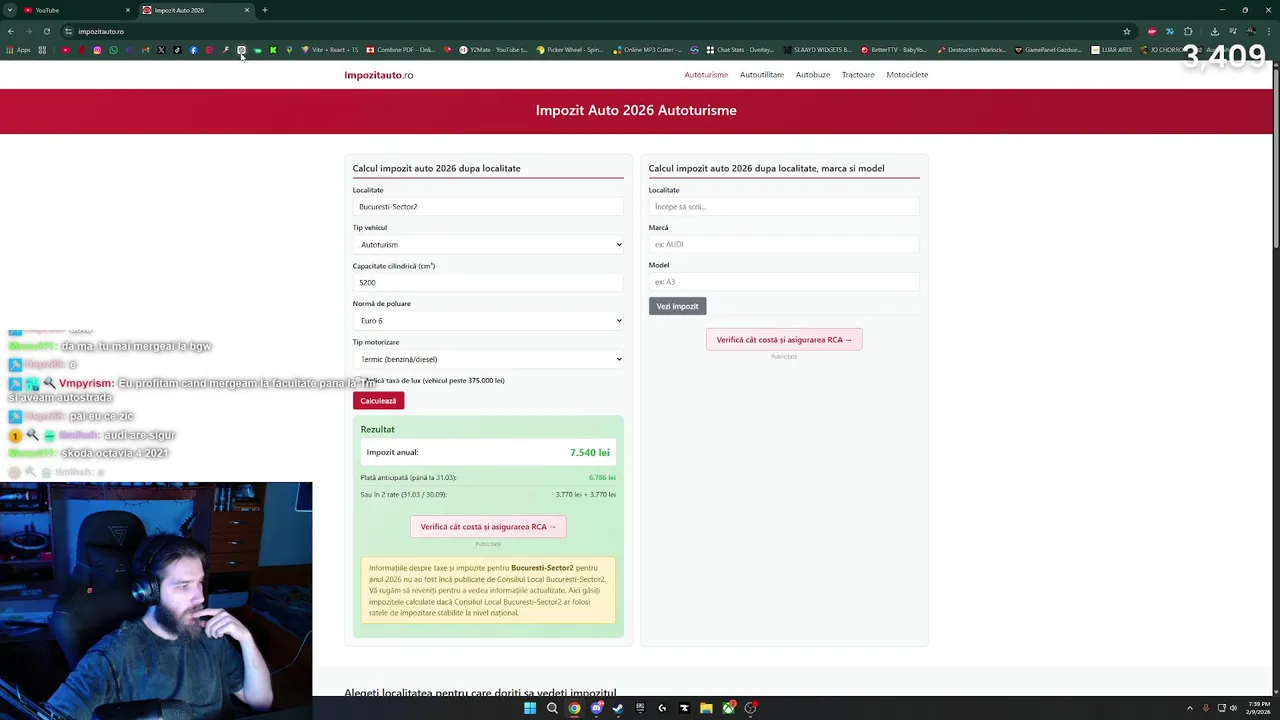
Task: Open the Chrome downloads icon
Action: [x=1214, y=31]
